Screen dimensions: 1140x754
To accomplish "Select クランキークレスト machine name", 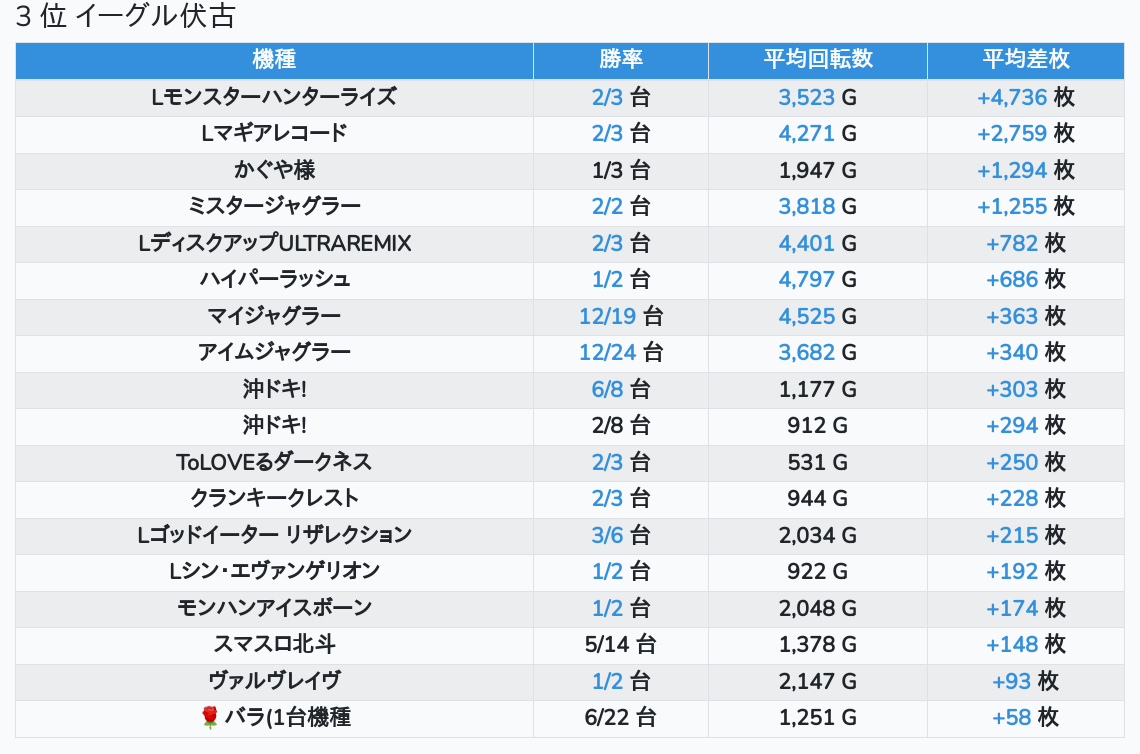I will [x=274, y=498].
